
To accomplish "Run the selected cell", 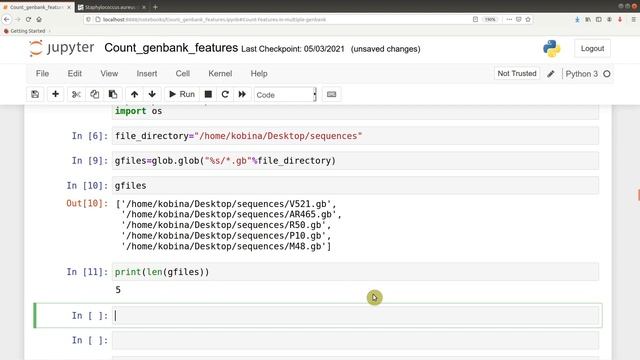I will pos(182,94).
